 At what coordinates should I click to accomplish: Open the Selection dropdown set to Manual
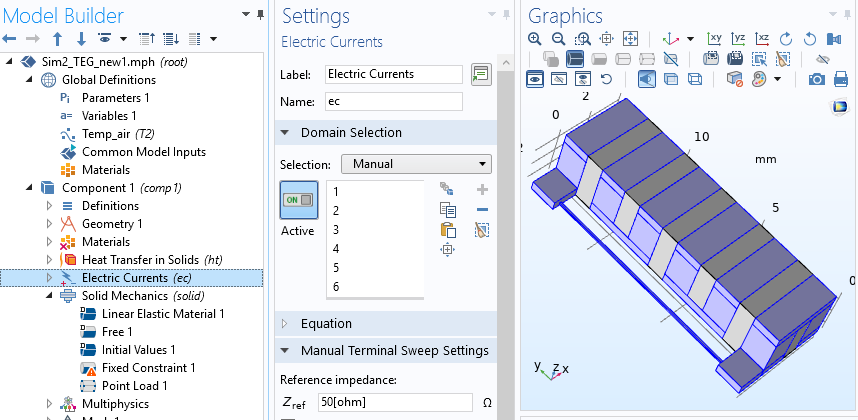[416, 163]
